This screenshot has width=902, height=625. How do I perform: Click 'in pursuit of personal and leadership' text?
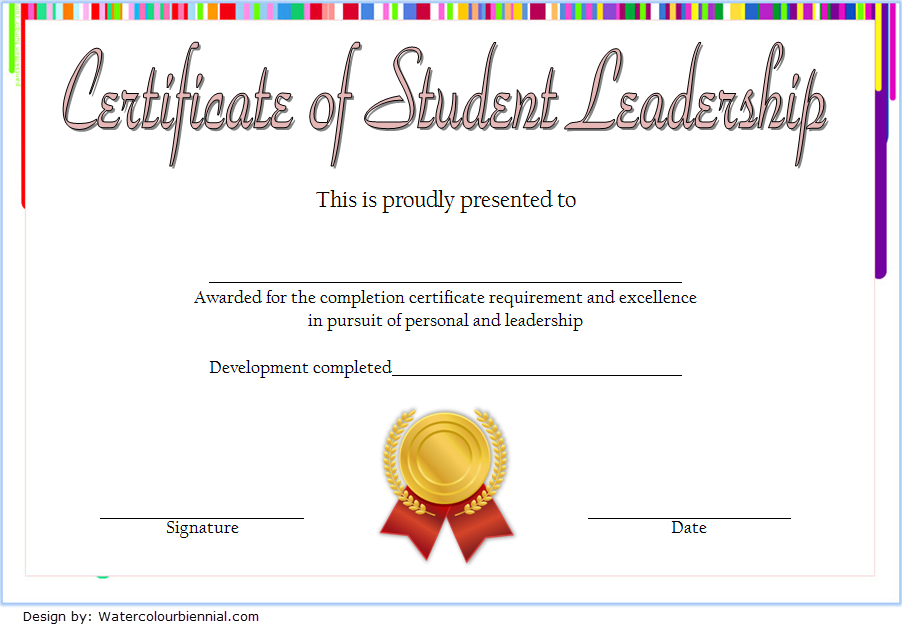(445, 321)
